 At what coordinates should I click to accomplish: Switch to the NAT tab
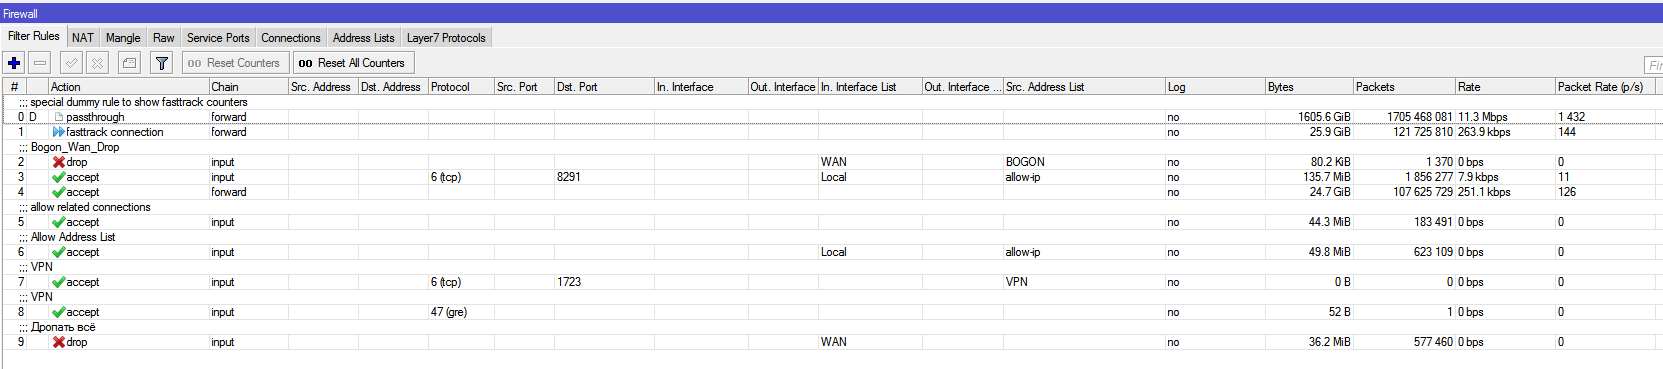(x=83, y=38)
